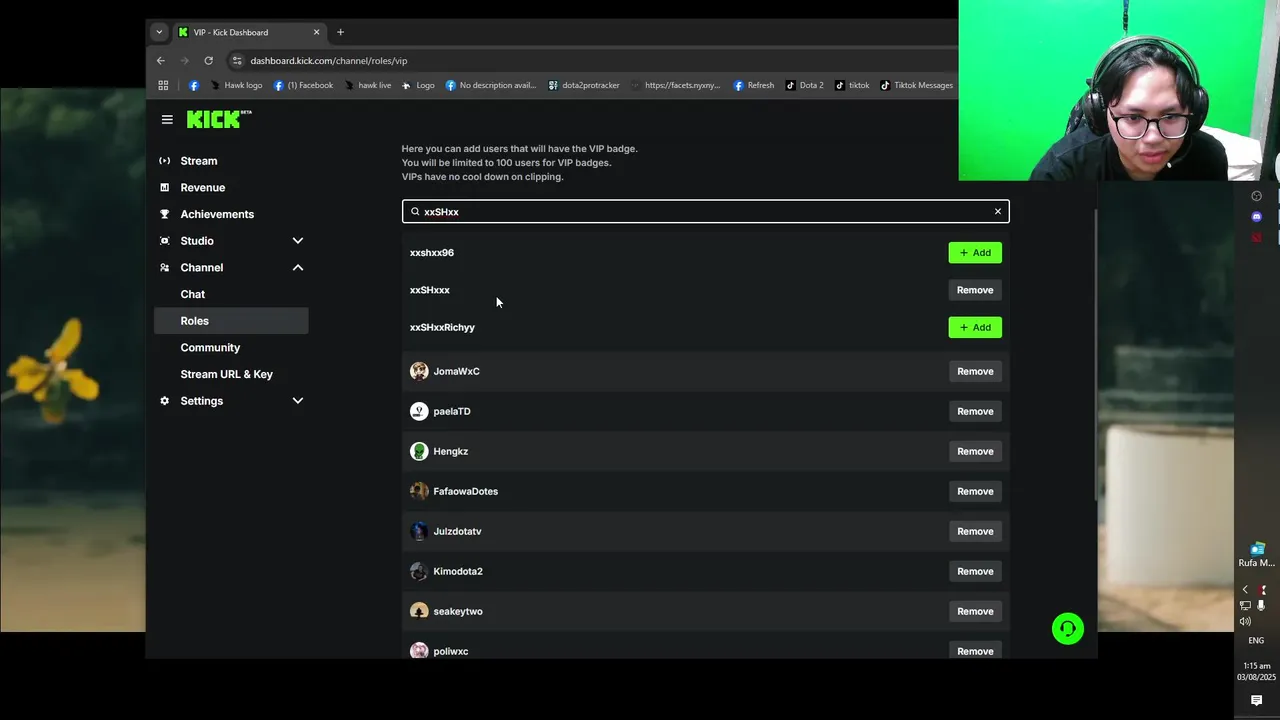Click the VIP user search field

705,211
